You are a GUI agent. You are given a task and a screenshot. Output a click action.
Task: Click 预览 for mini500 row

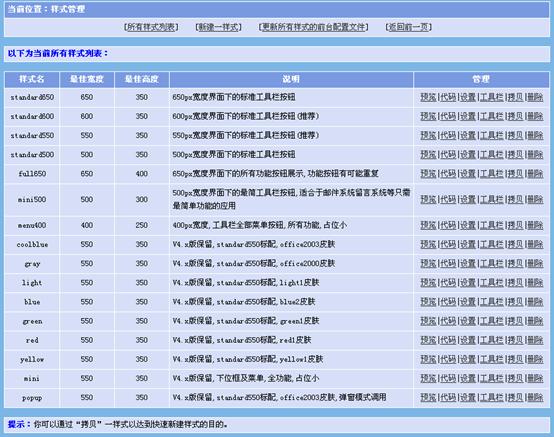428,199
